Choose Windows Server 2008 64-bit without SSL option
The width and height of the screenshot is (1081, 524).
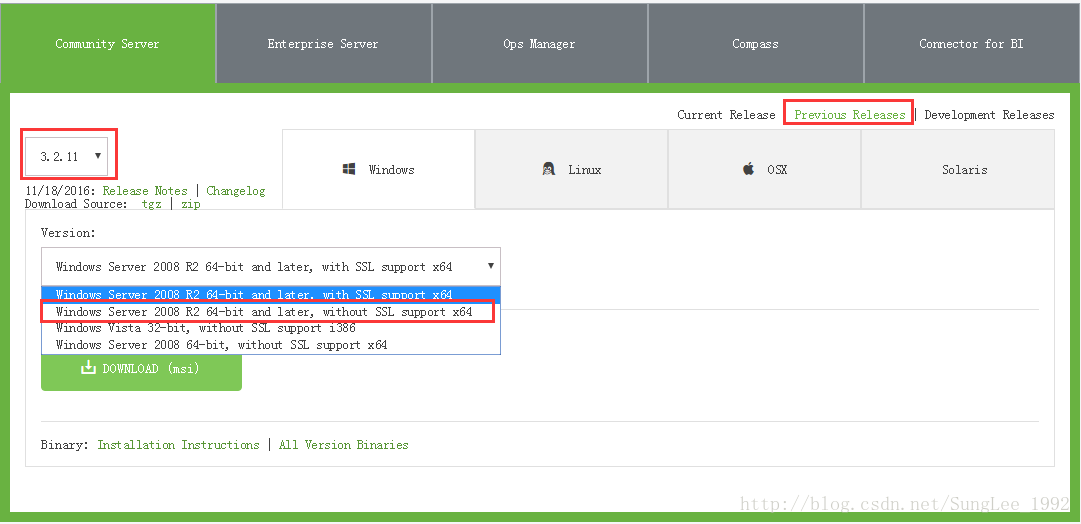pyautogui.click(x=271, y=345)
